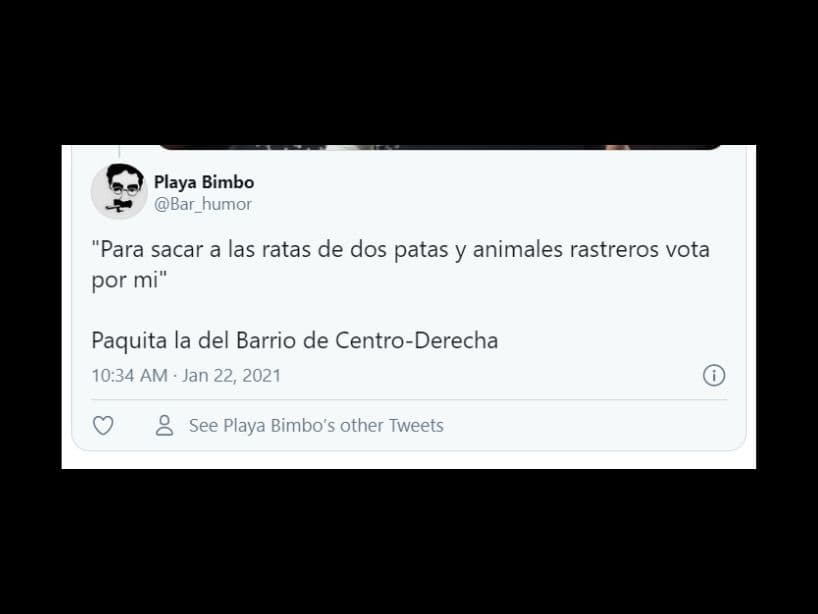See Playa Bimbo's other Tweets
This screenshot has height=614, width=818.
(316, 426)
